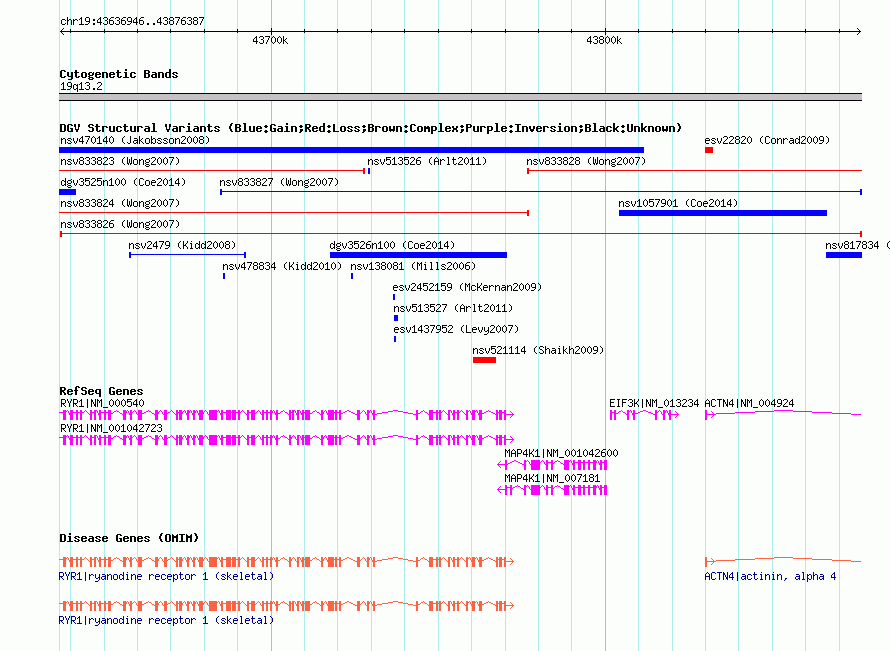Open the nsv478834 (Kidd2010) variant label
The width and height of the screenshot is (890, 651).
click(x=282, y=266)
